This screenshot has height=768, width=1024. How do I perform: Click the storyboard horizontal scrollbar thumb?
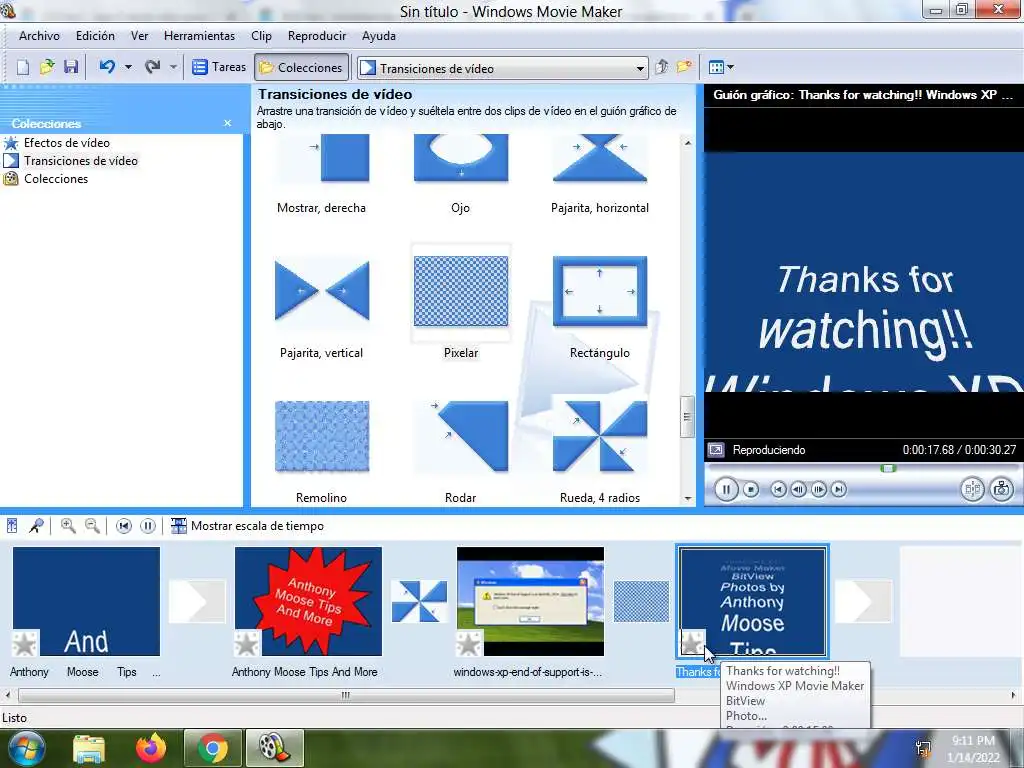346,696
